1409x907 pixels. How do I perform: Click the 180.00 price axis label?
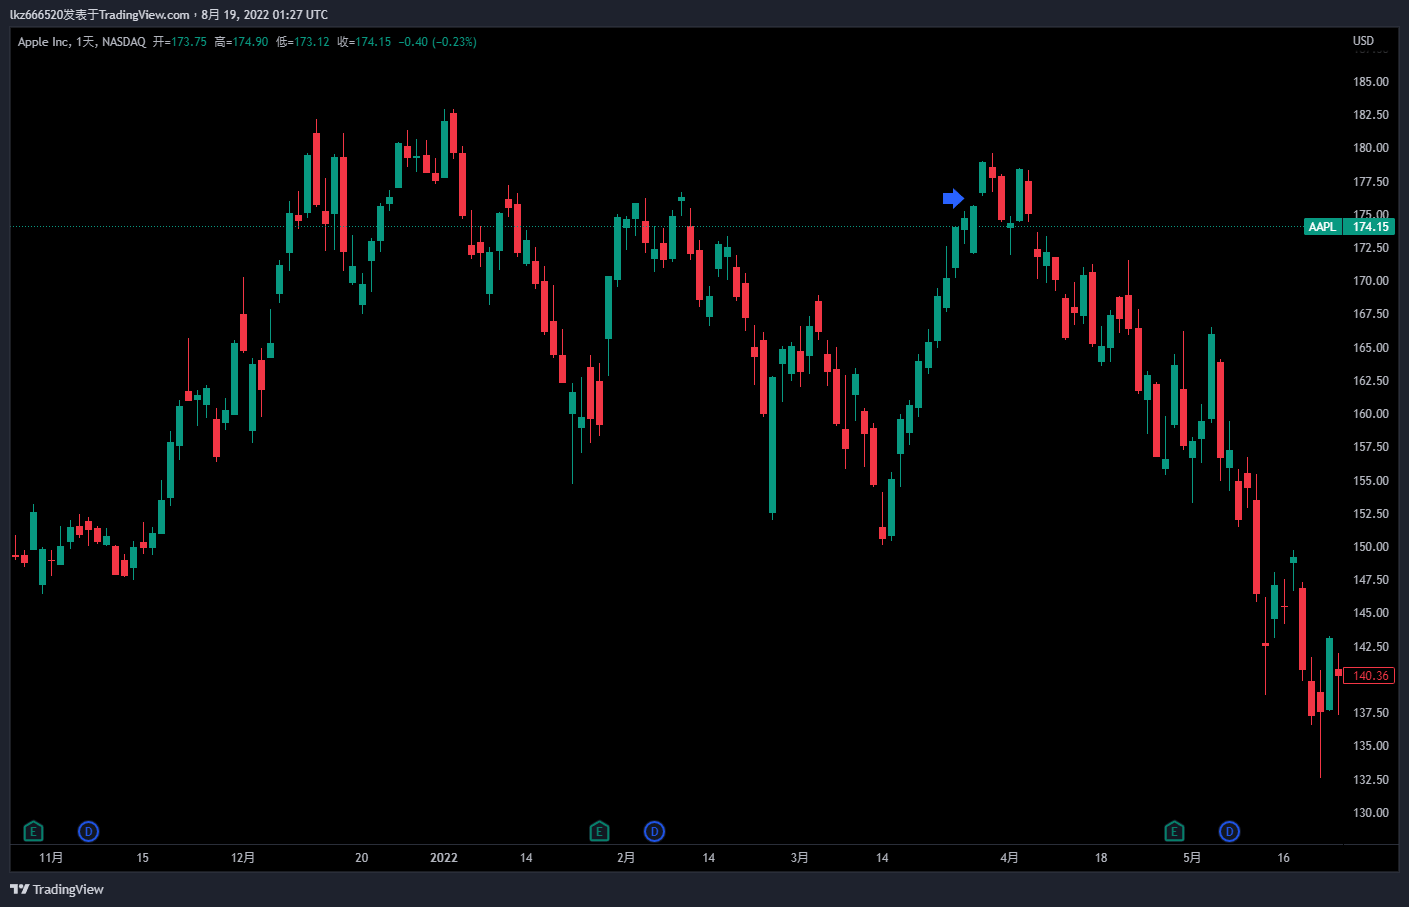(1370, 148)
